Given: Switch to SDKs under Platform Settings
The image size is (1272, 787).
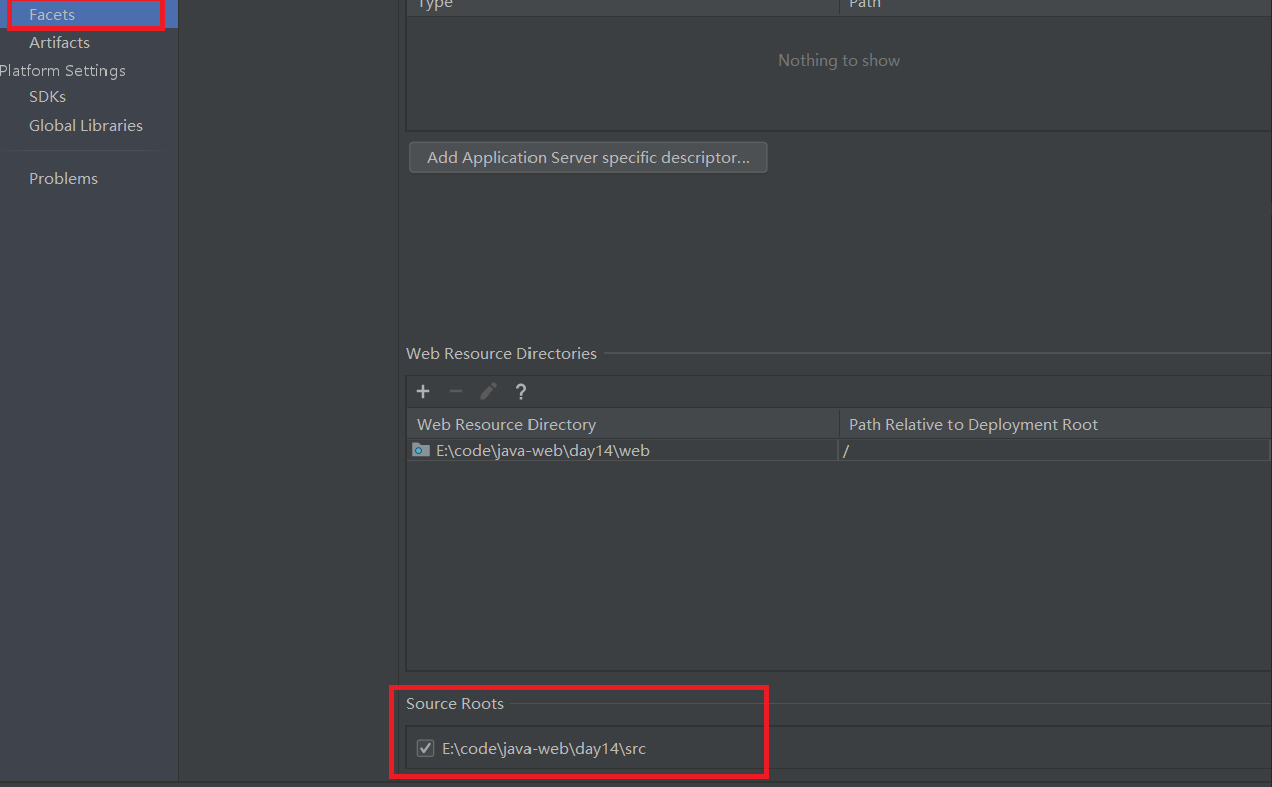Looking at the screenshot, I should pos(47,96).
